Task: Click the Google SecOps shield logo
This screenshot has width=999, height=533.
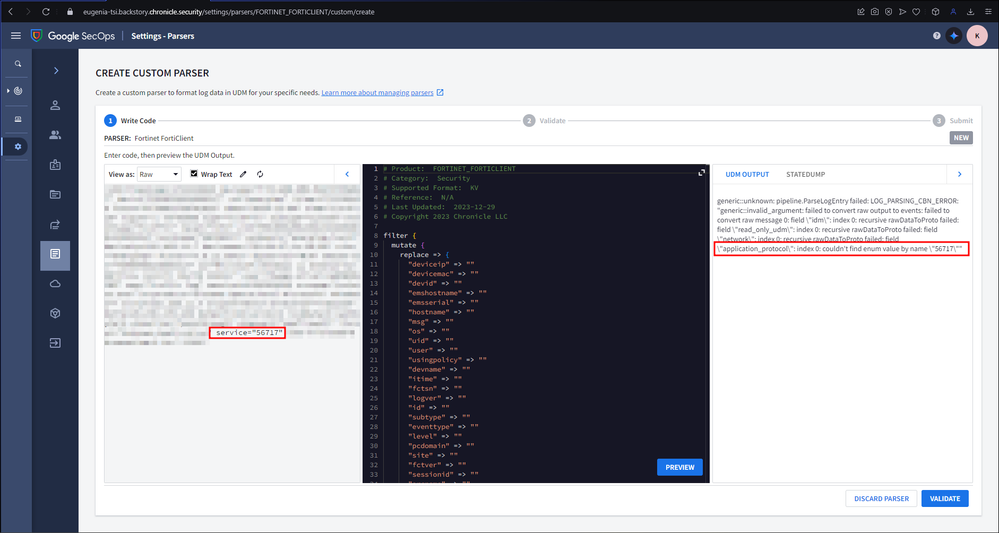Action: [36, 36]
